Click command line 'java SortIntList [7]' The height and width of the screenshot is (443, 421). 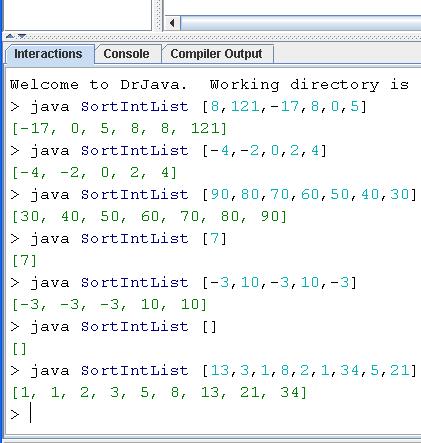(118, 239)
